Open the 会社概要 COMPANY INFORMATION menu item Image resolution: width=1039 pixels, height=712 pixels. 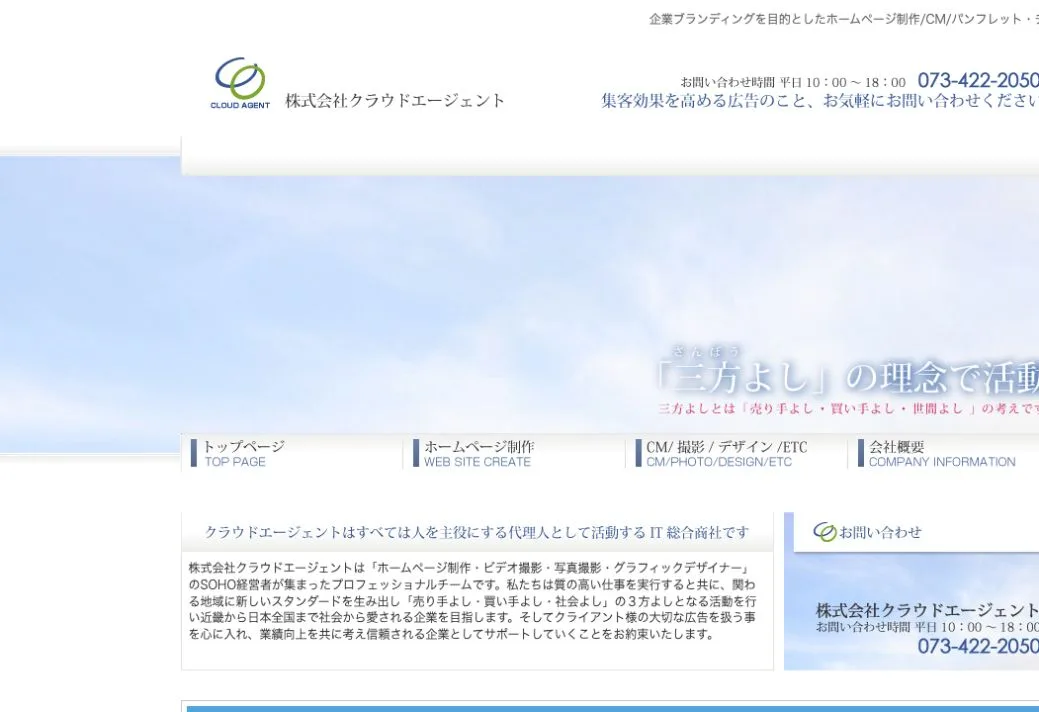click(944, 453)
